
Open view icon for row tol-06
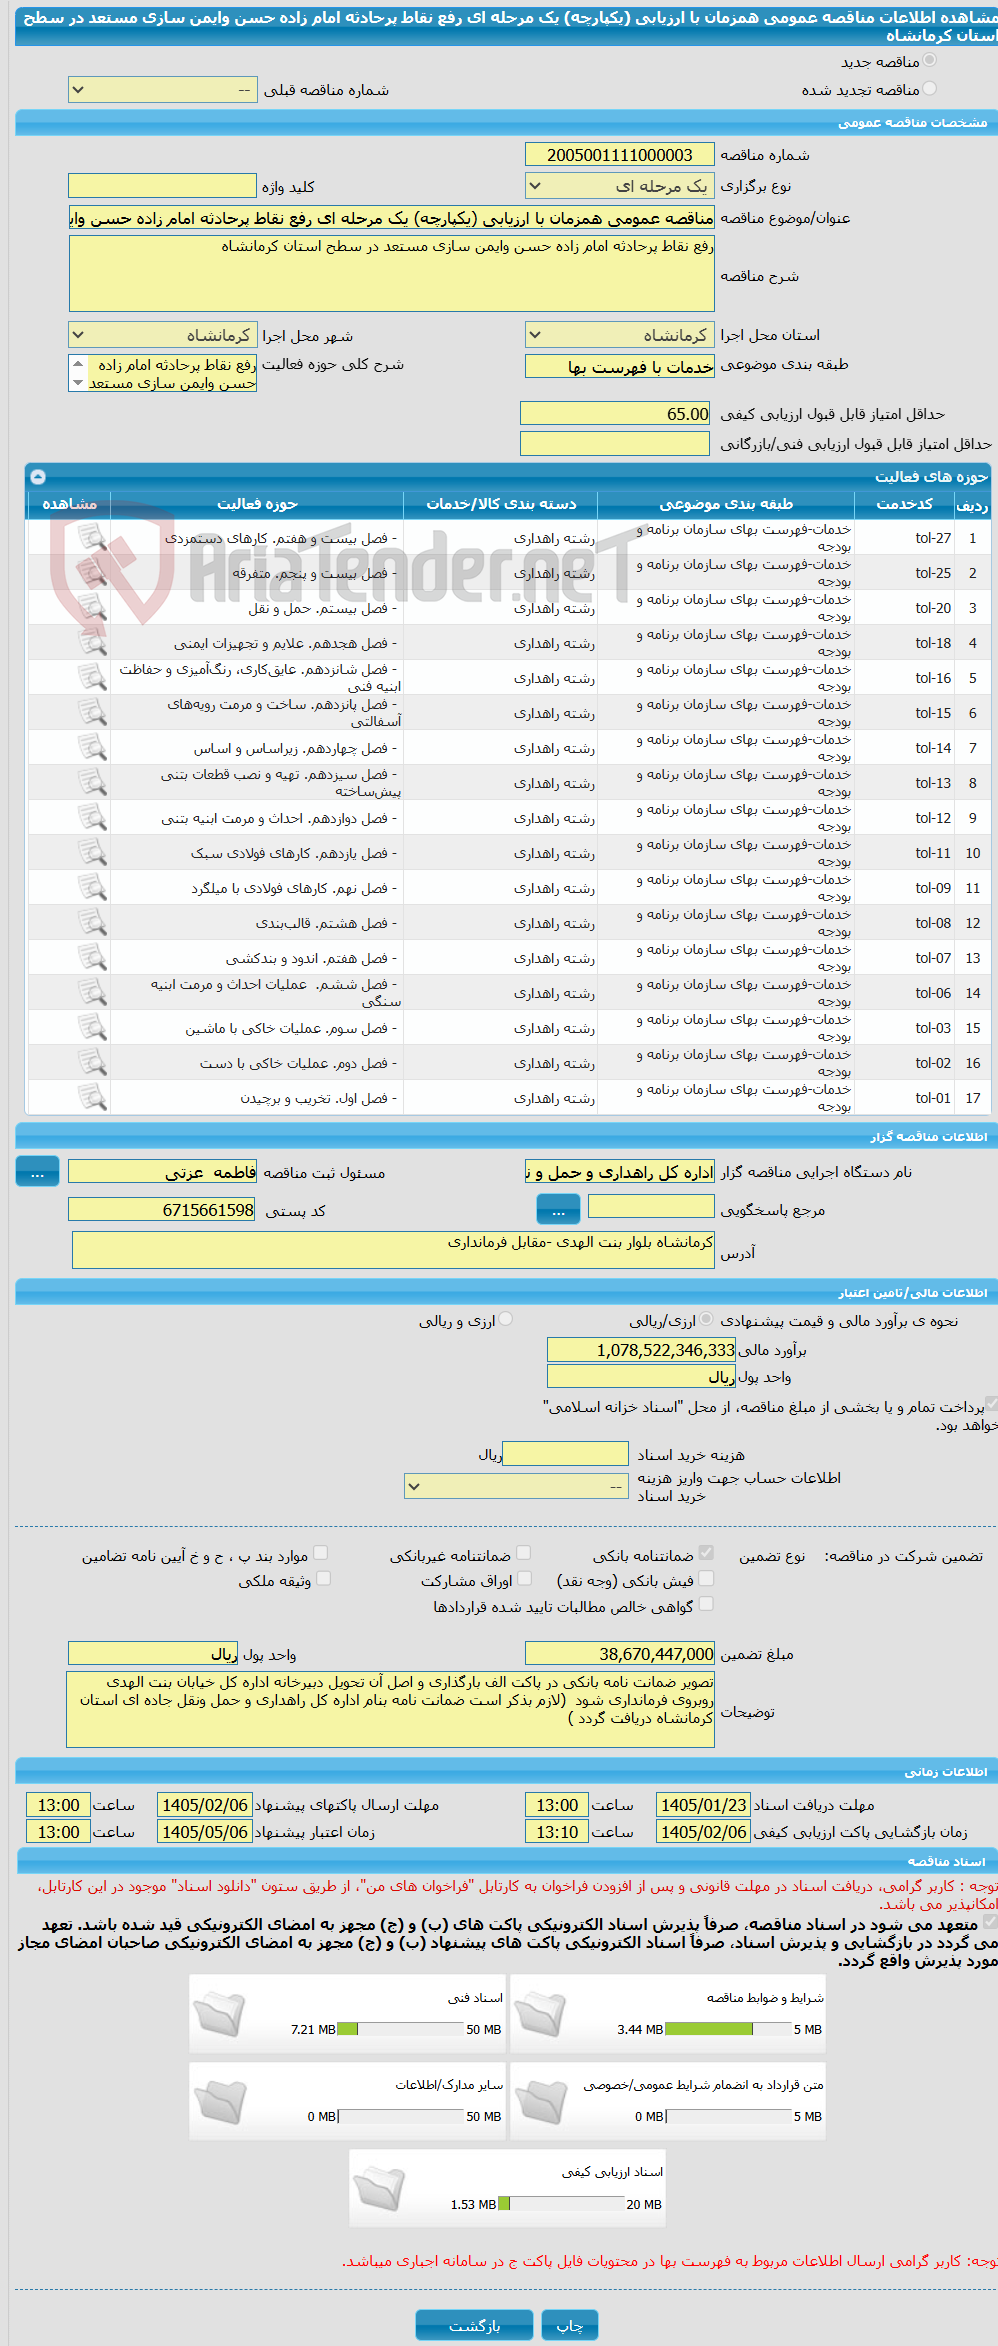pyautogui.click(x=92, y=993)
